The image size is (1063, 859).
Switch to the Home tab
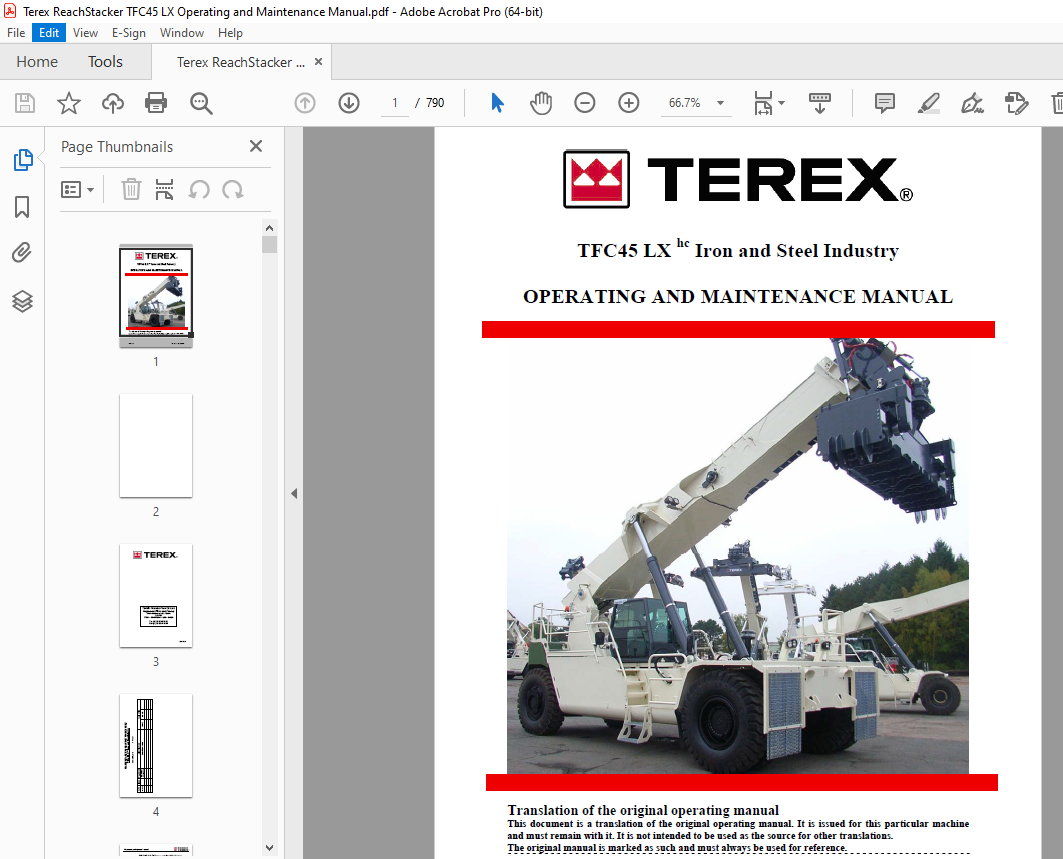point(37,62)
